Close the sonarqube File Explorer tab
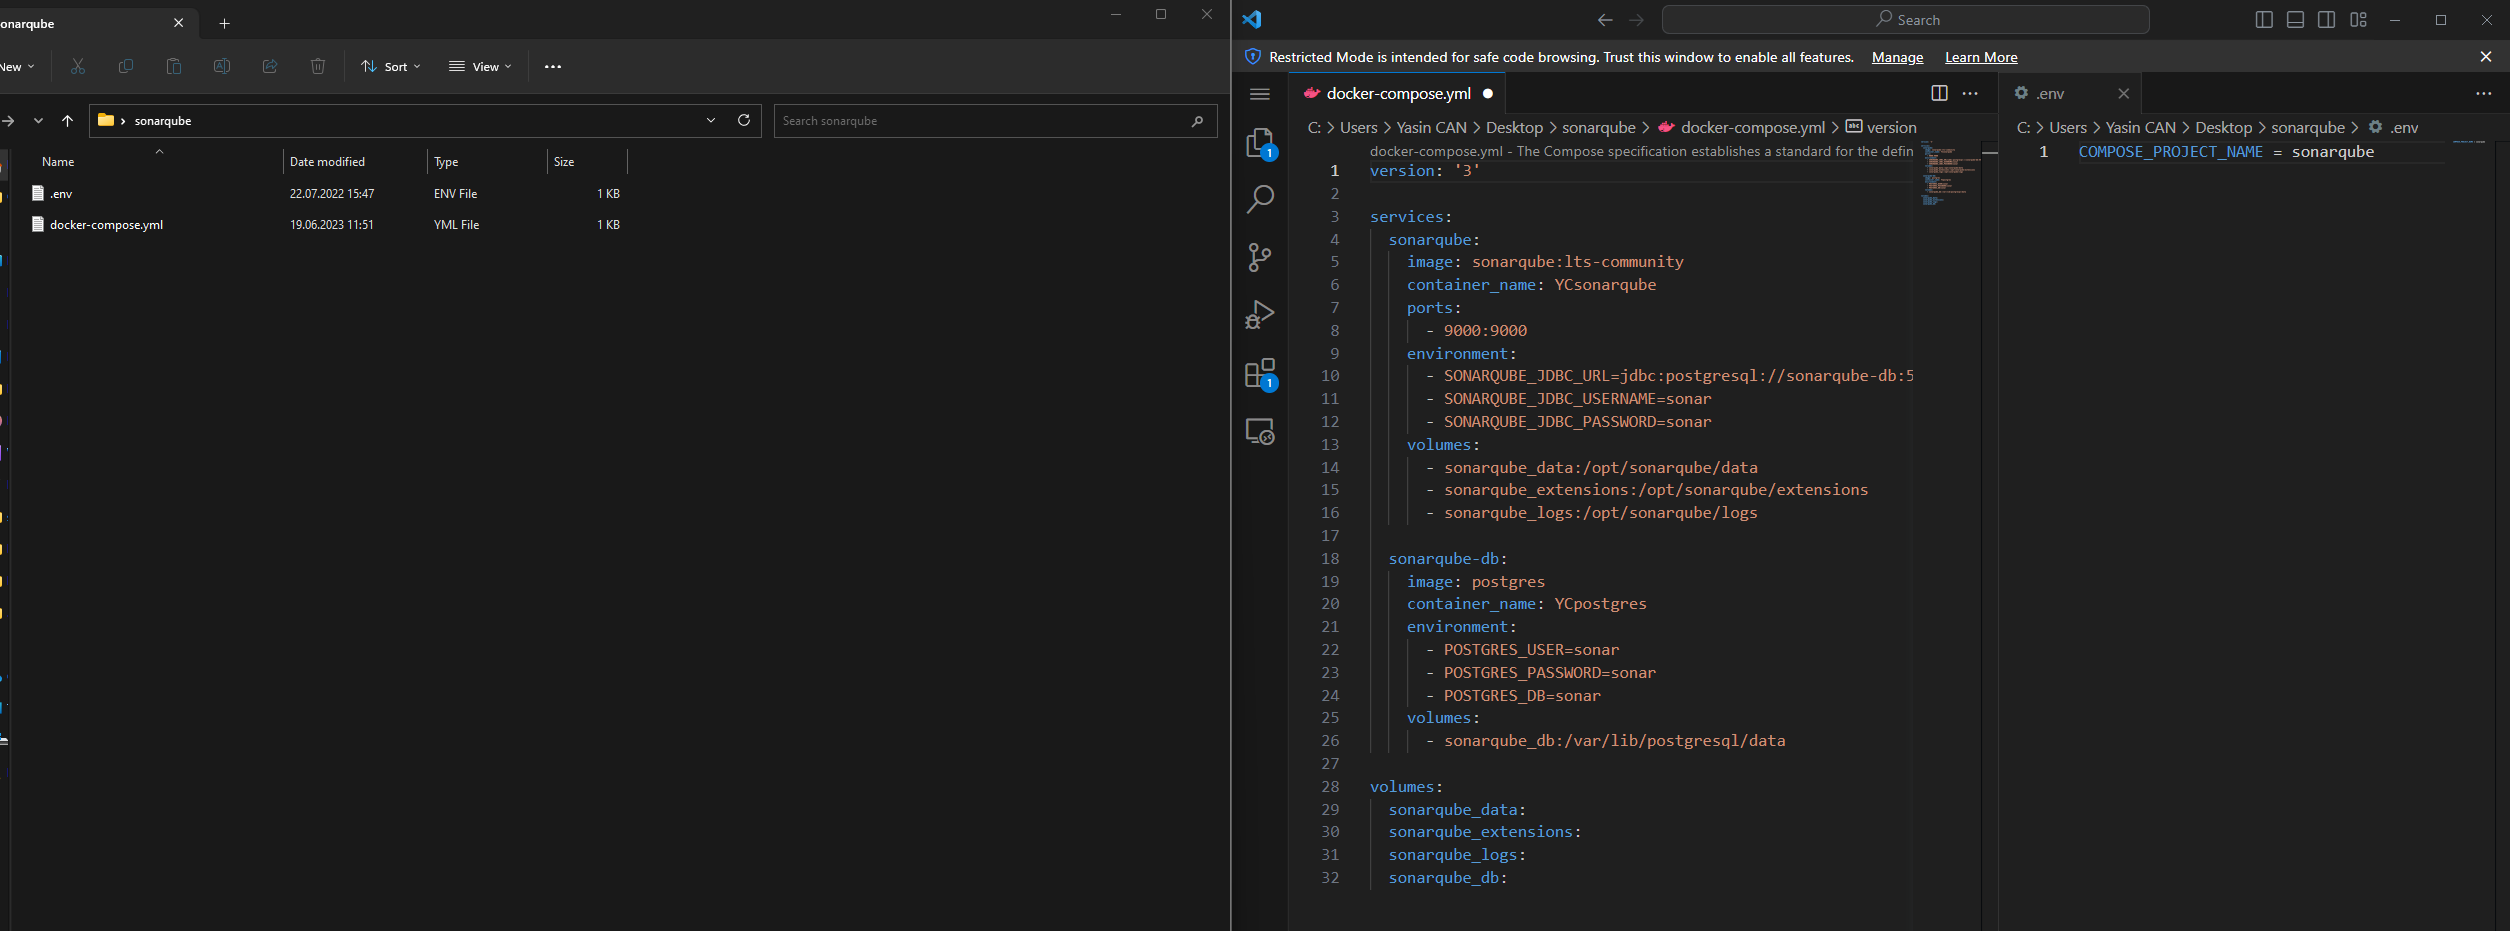2510x931 pixels. tap(179, 23)
